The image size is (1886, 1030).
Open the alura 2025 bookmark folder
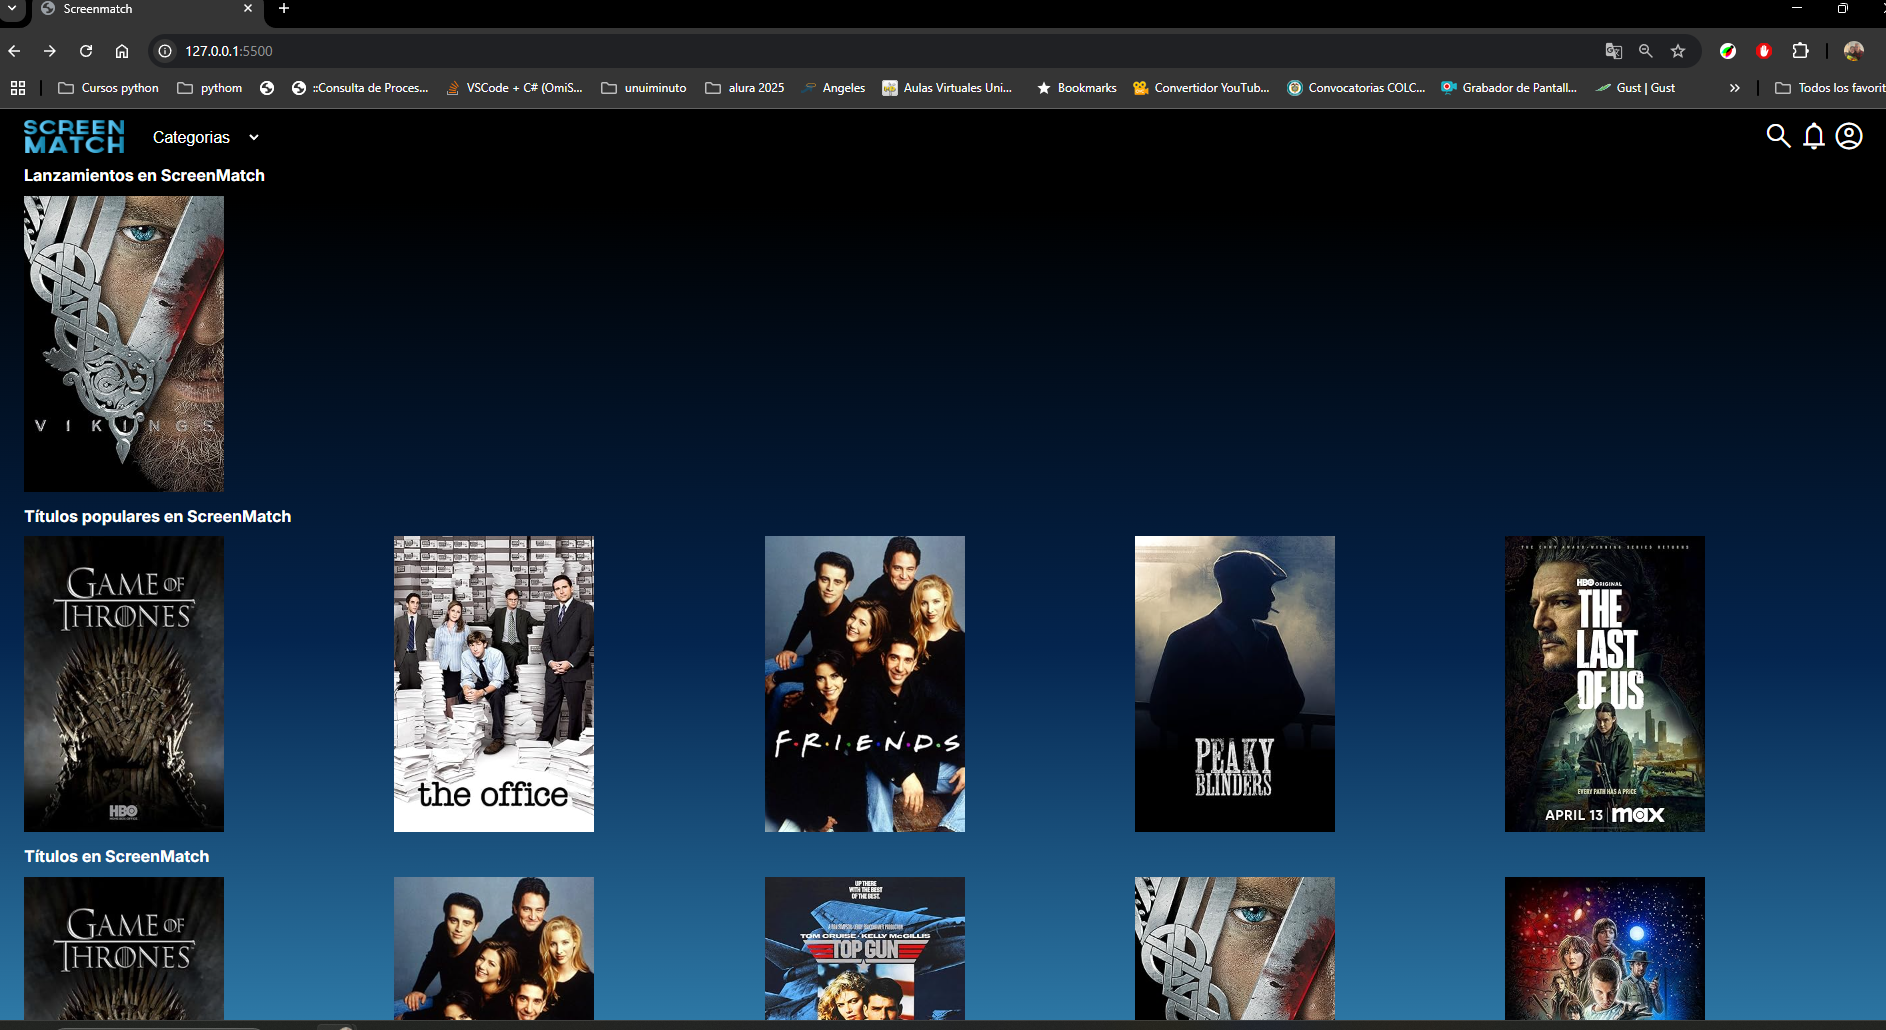pos(745,88)
